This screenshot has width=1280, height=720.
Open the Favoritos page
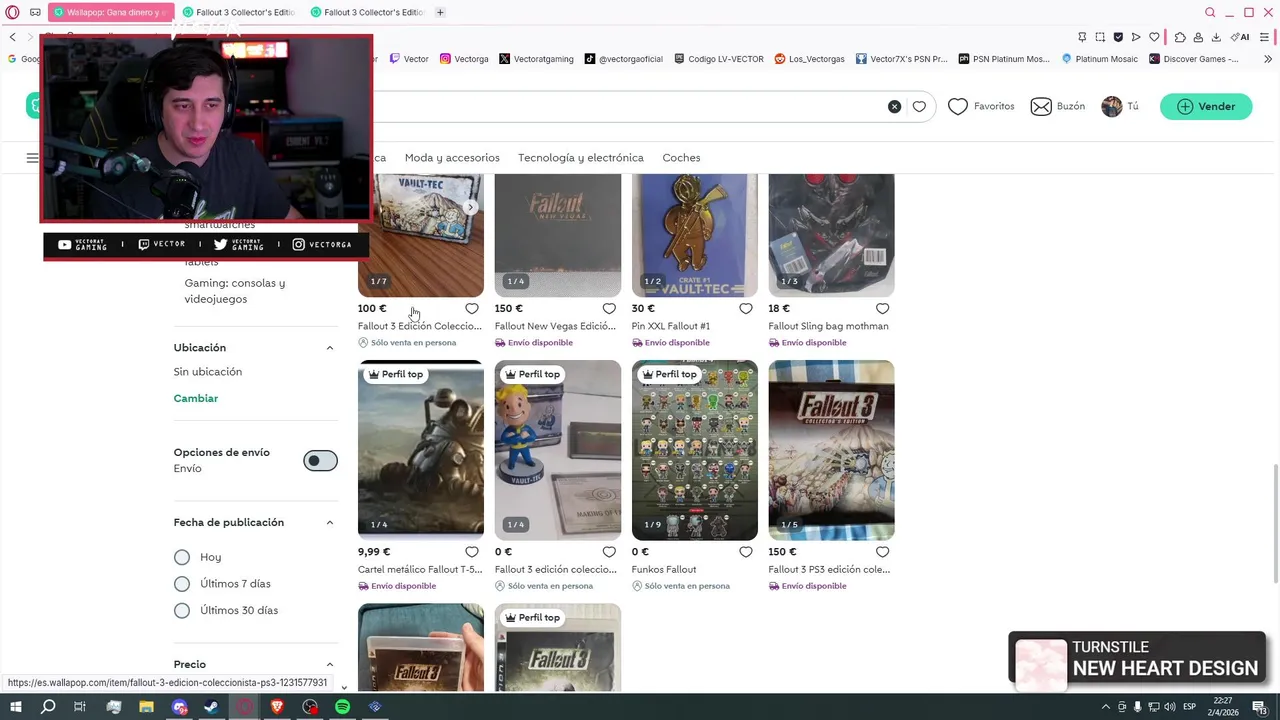[x=981, y=106]
